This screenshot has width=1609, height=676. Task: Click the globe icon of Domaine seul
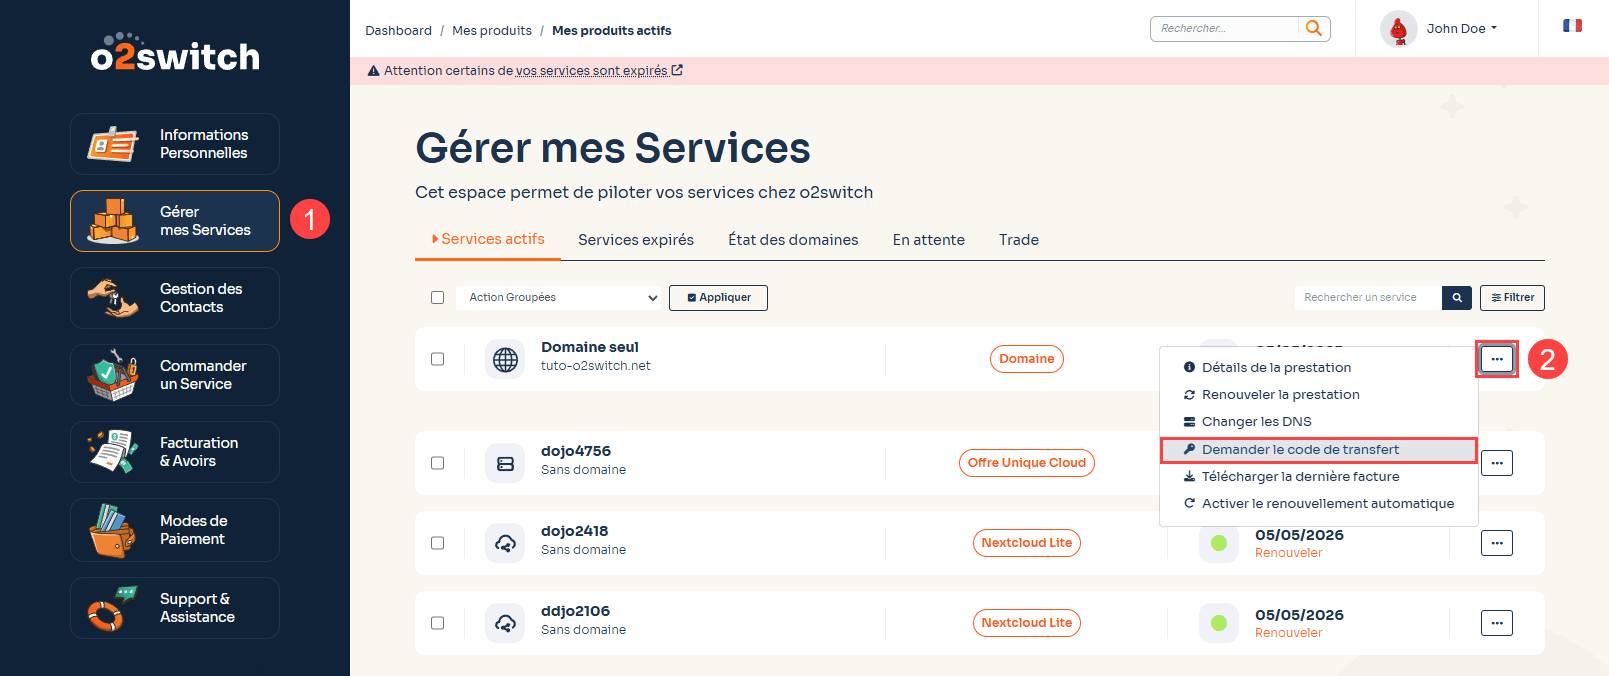coord(505,359)
